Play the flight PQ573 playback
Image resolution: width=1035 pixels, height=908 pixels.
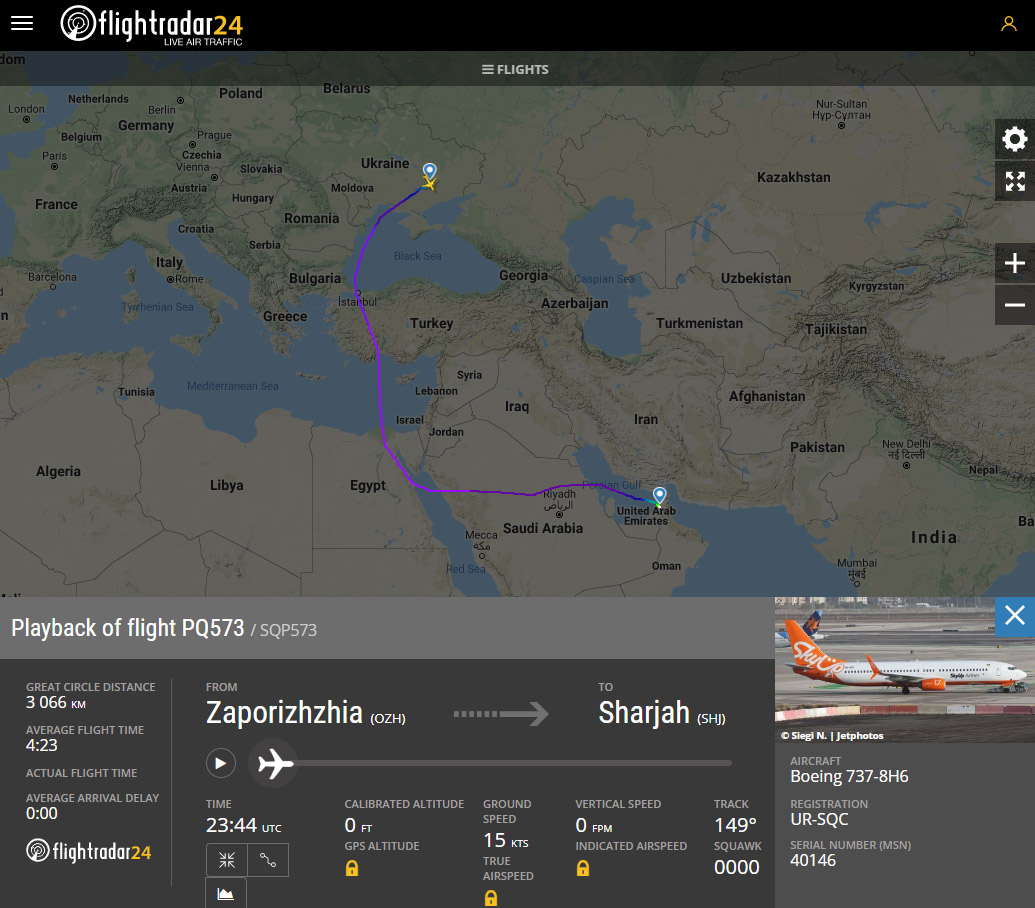pyautogui.click(x=220, y=763)
